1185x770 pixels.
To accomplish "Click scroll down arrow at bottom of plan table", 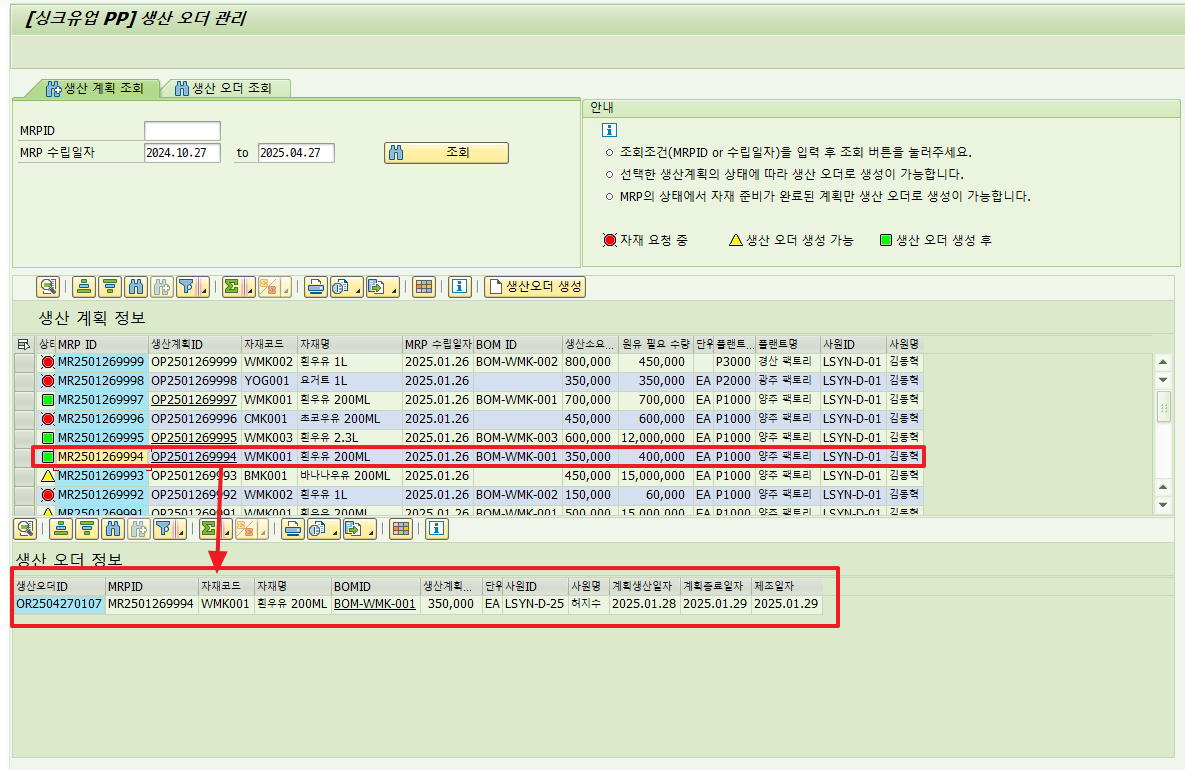I will pos(1163,505).
